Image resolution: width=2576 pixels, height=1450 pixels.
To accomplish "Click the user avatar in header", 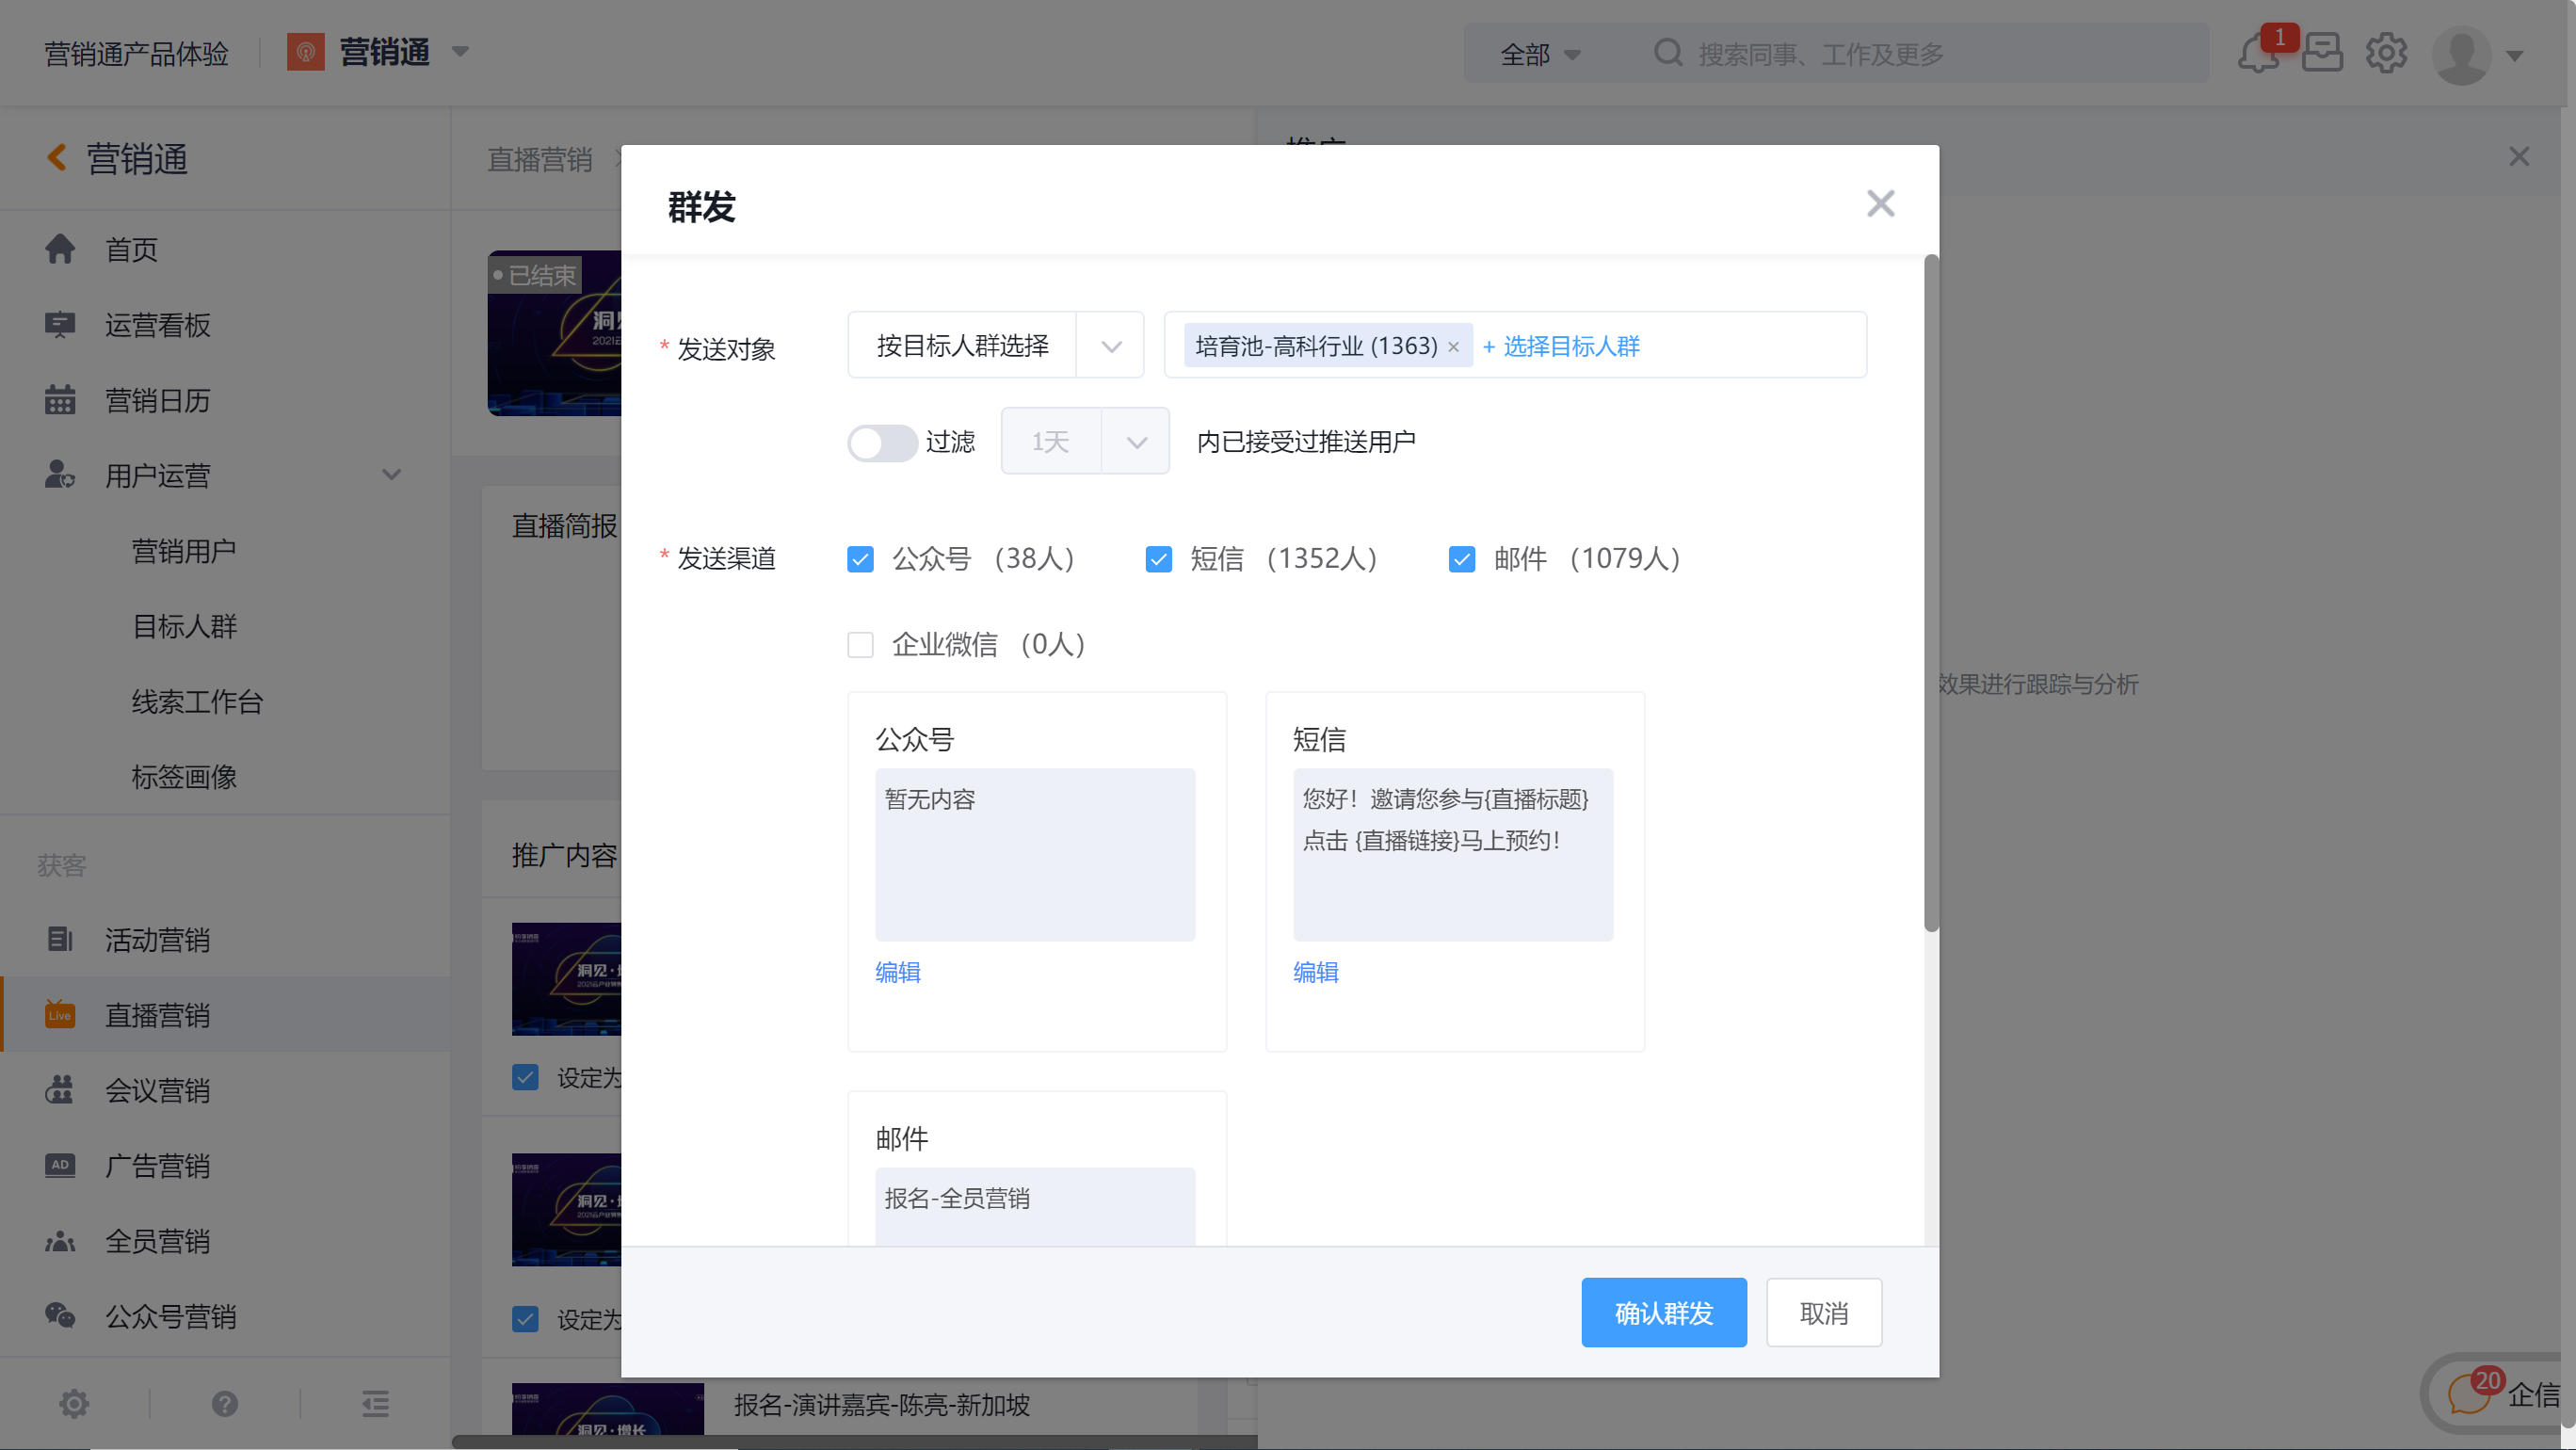I will (2462, 55).
